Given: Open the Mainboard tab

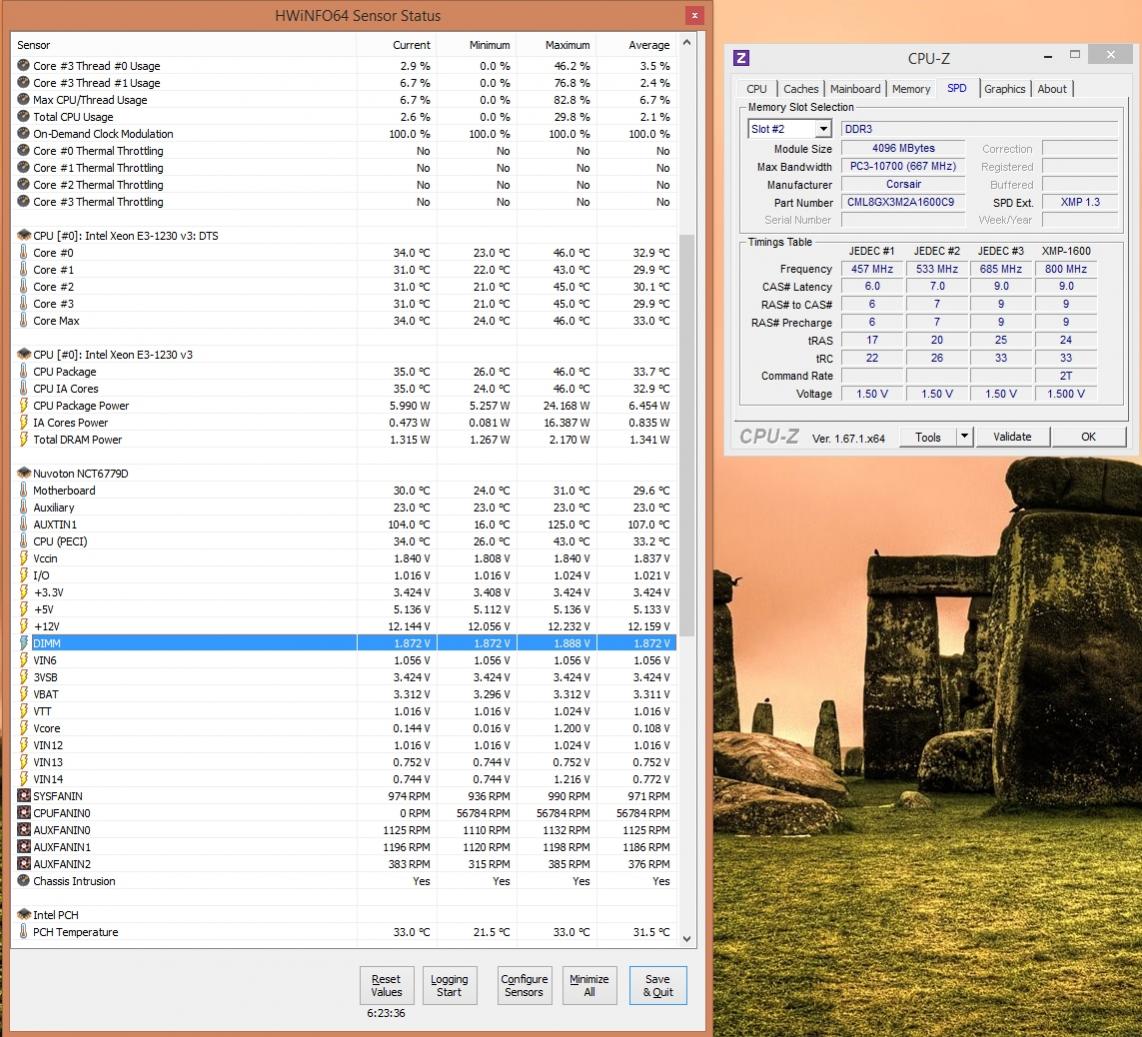Looking at the screenshot, I should [x=855, y=89].
